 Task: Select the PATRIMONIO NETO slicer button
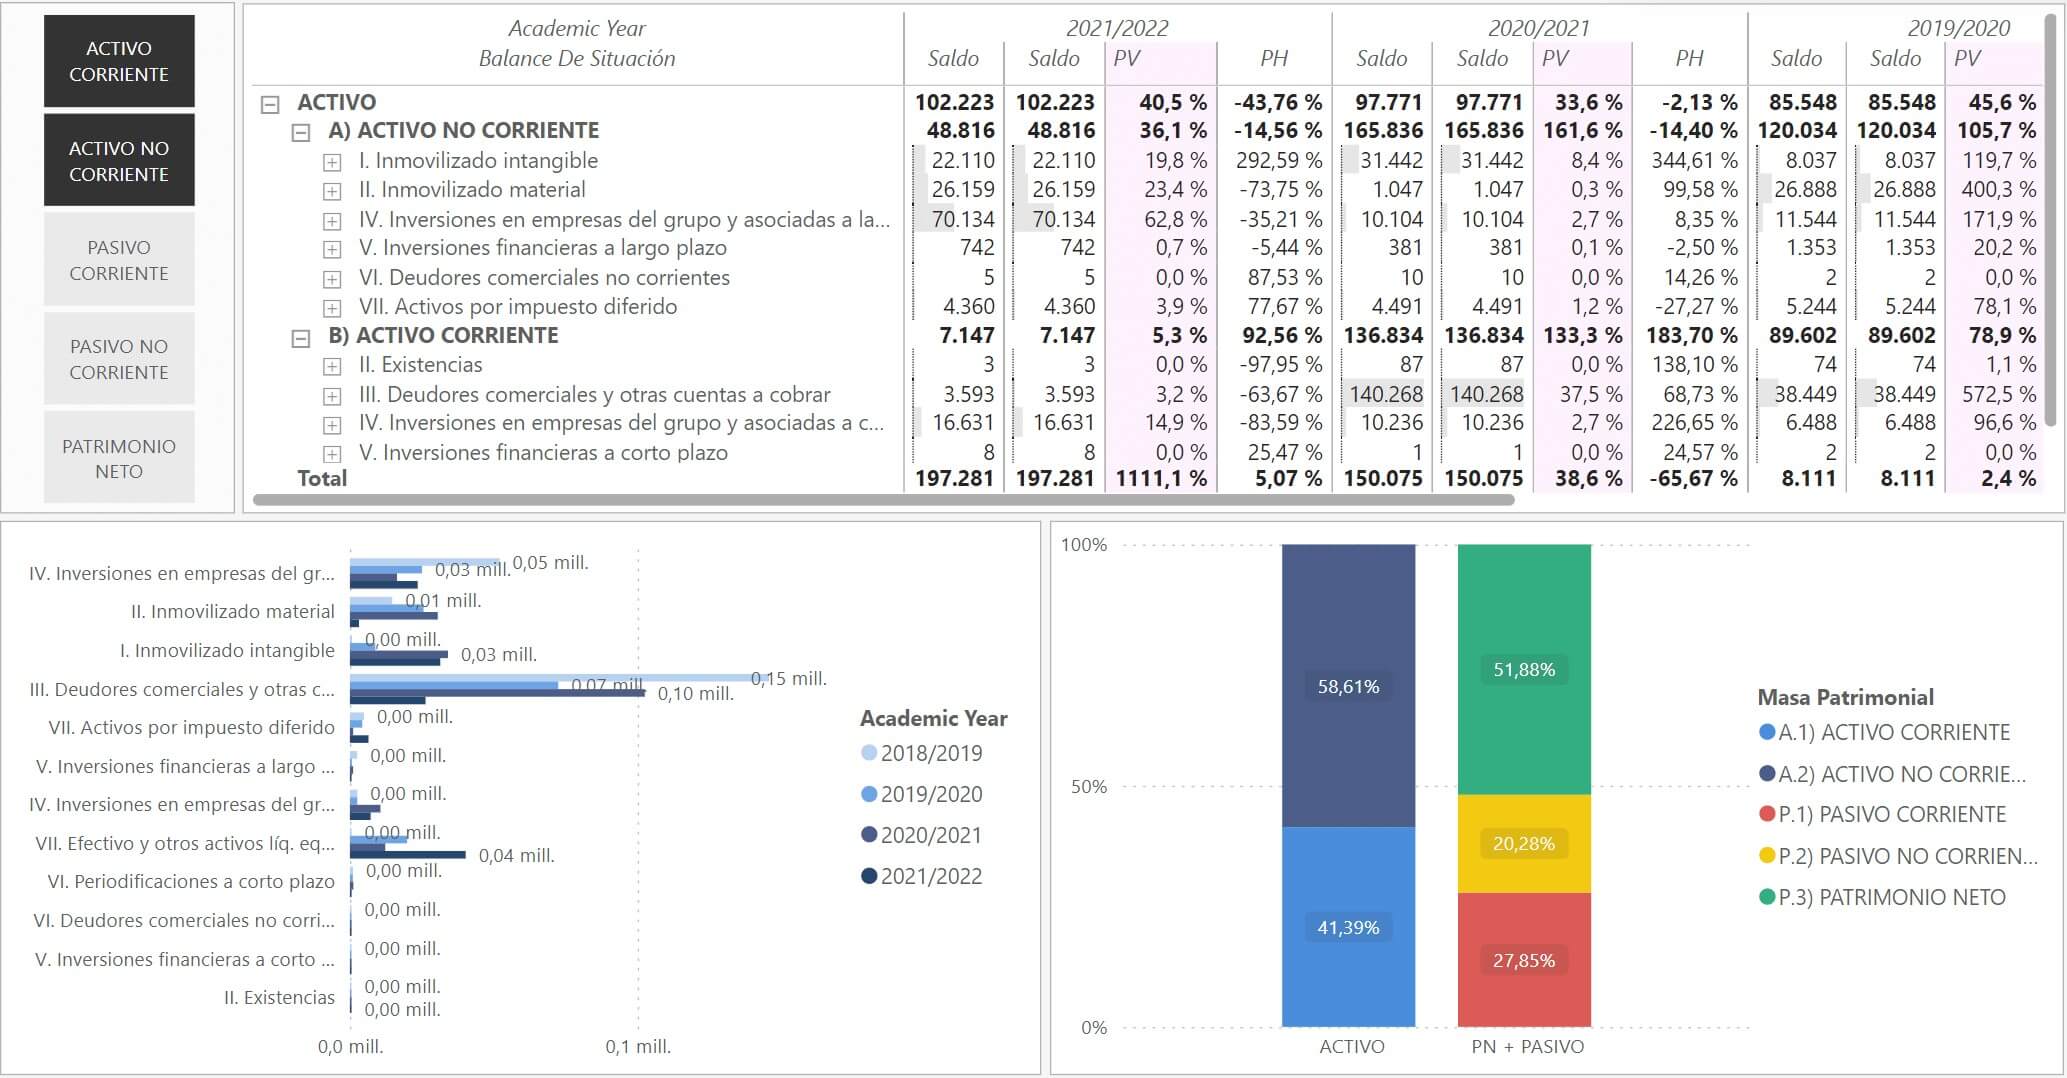point(119,458)
